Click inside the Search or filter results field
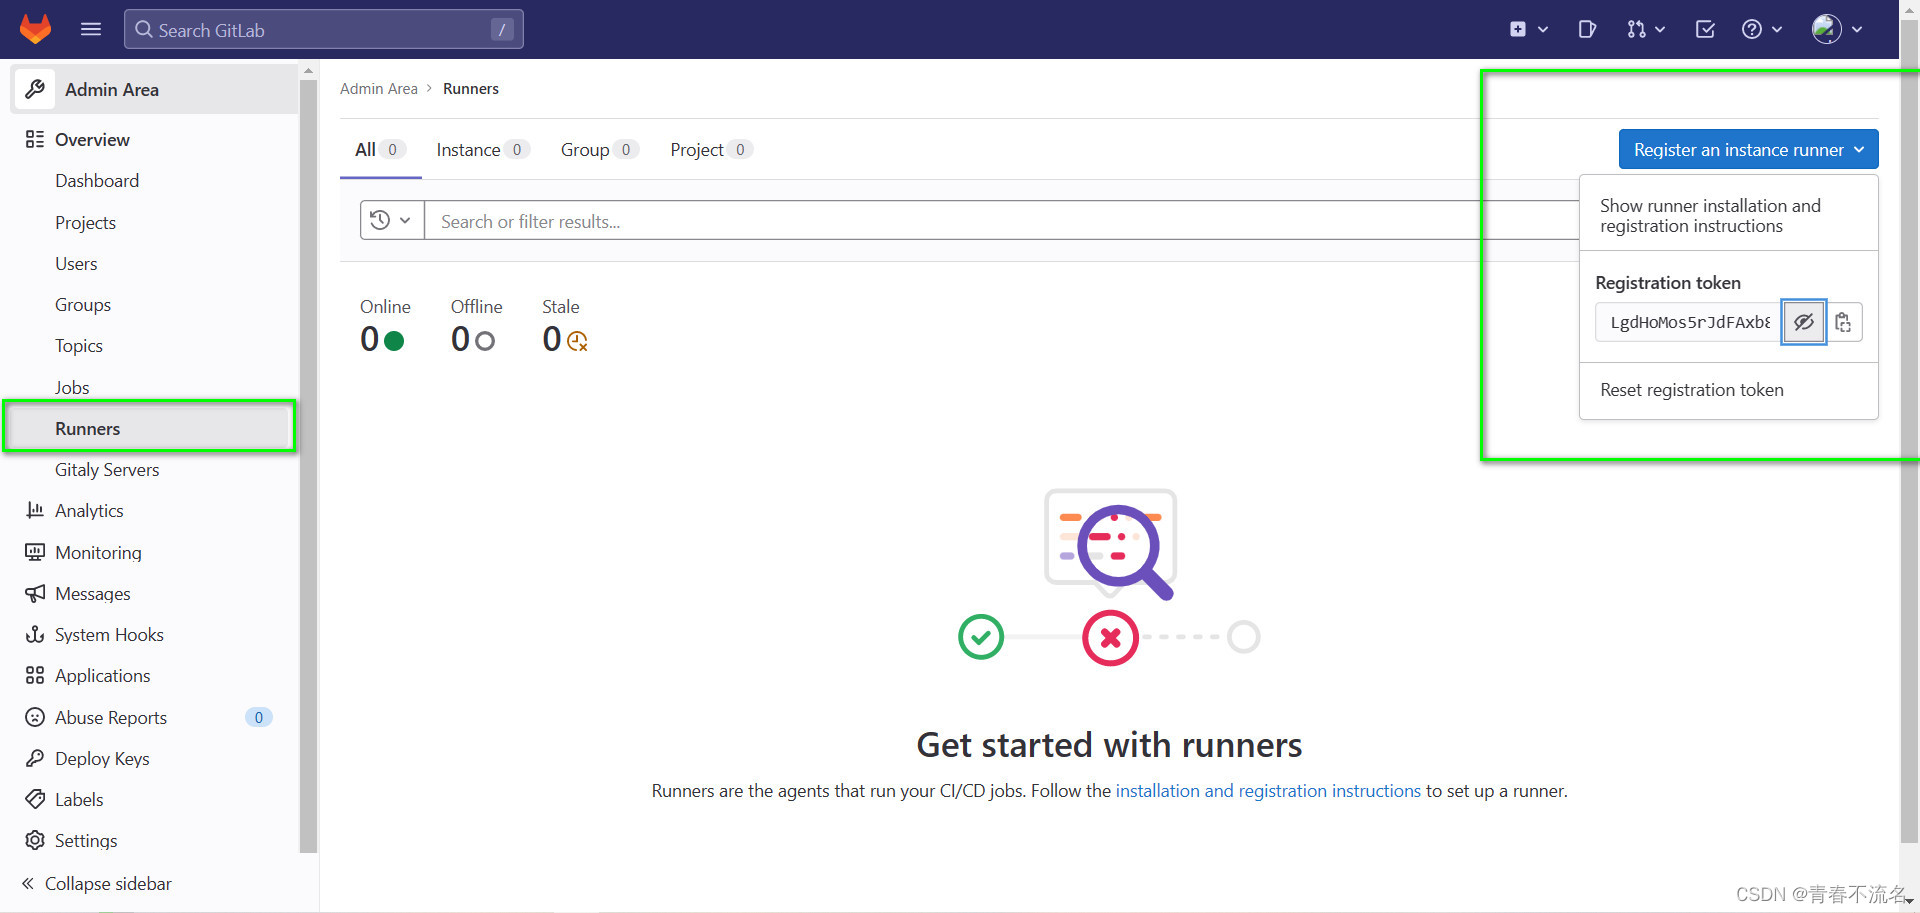 click(x=700, y=220)
